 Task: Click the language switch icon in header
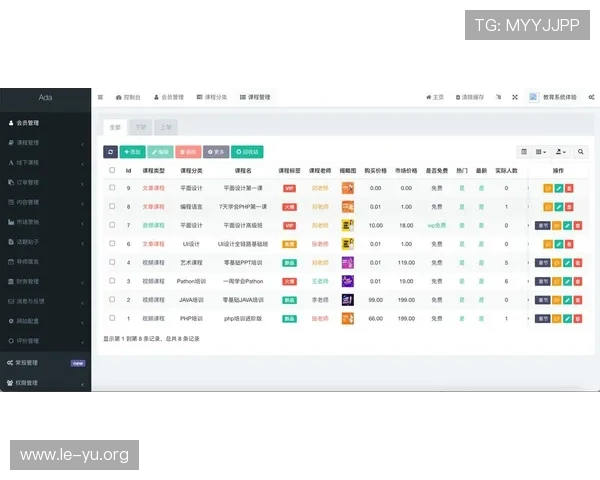point(498,97)
